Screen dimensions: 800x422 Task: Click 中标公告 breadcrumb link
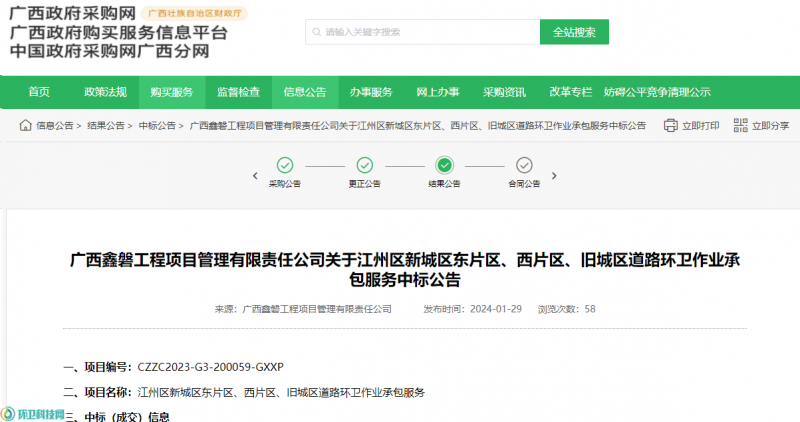point(157,126)
